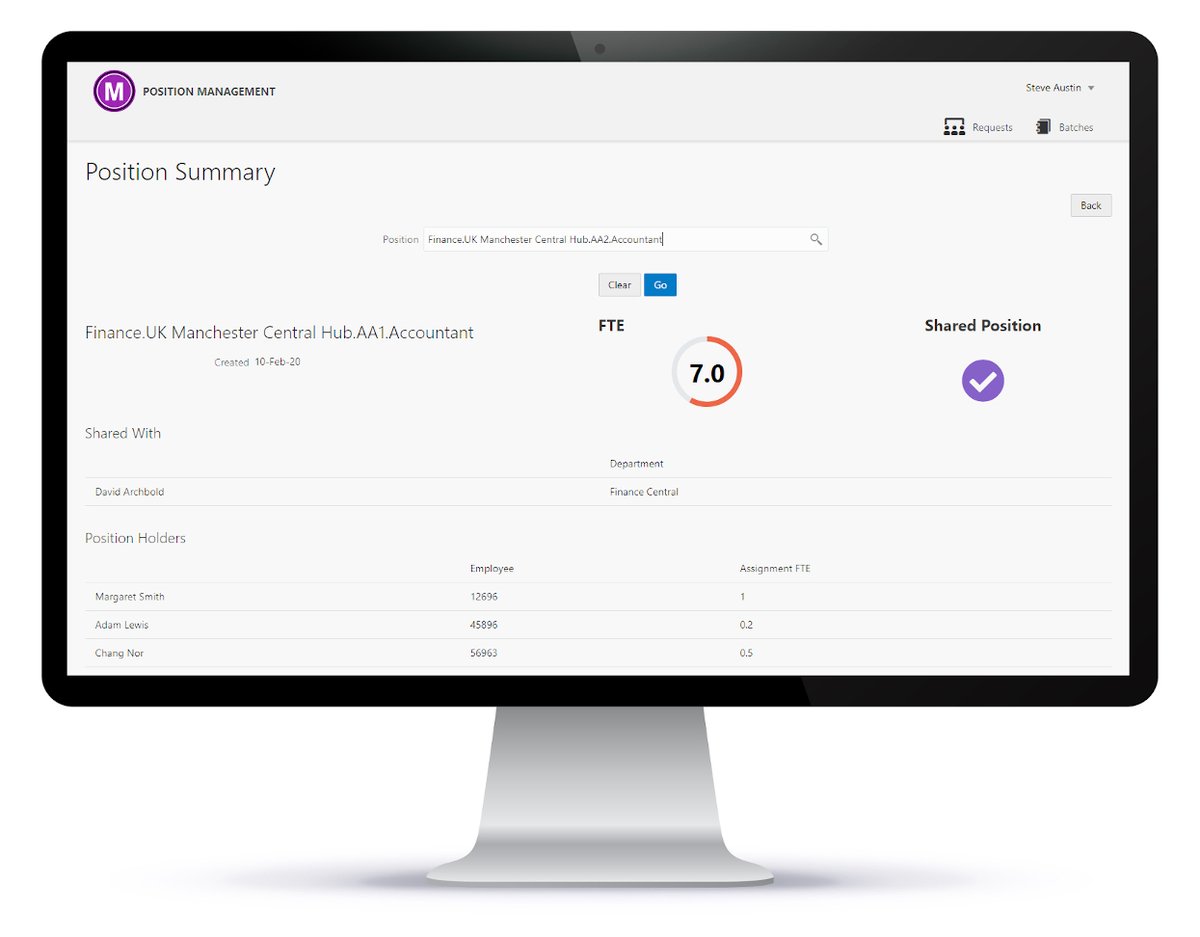Click the Employee column header

(x=492, y=568)
